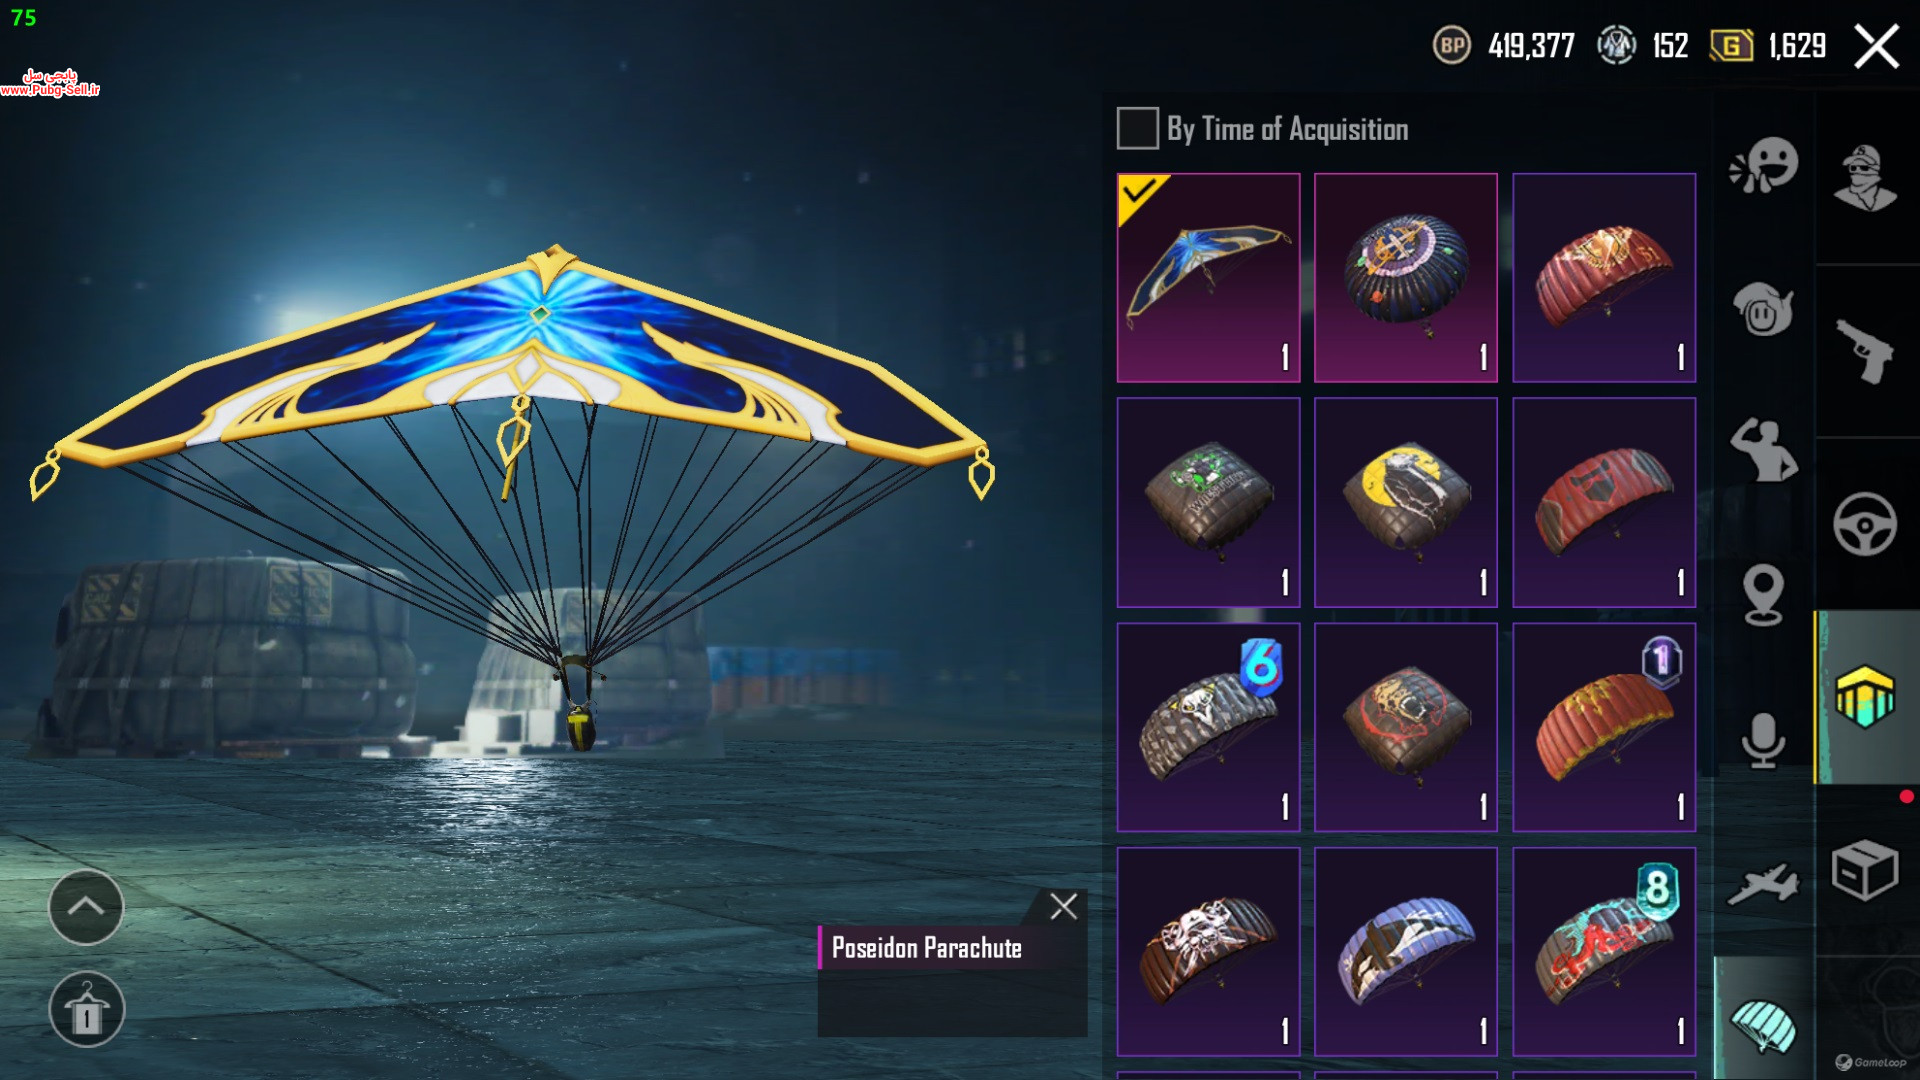Click the gold G currency icon

1731,45
